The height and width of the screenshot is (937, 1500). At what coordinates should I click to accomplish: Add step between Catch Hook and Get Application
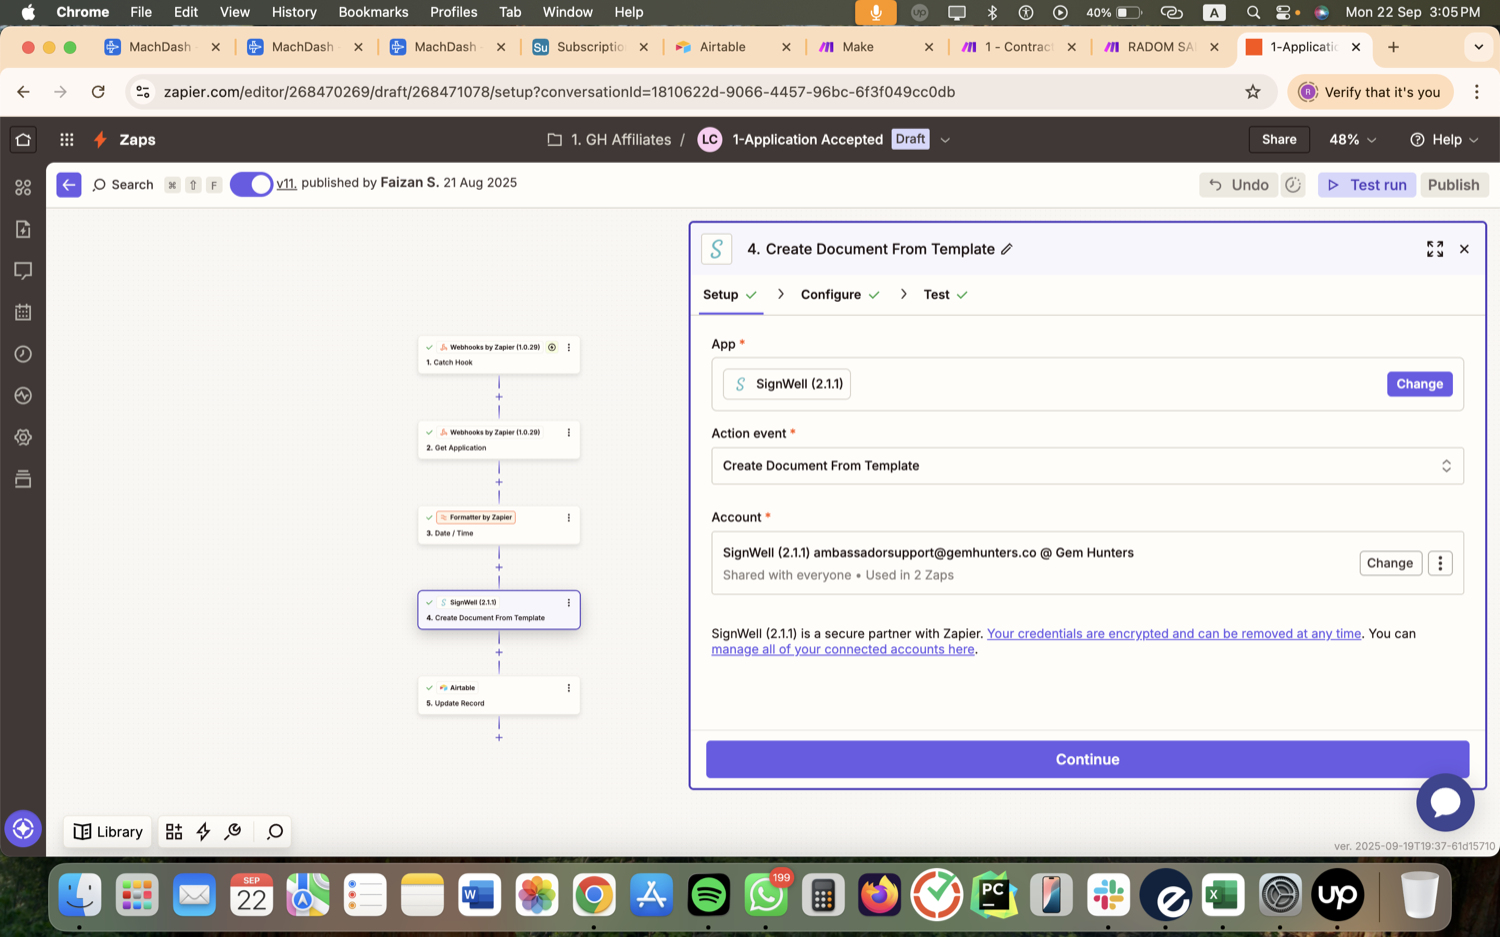point(499,397)
